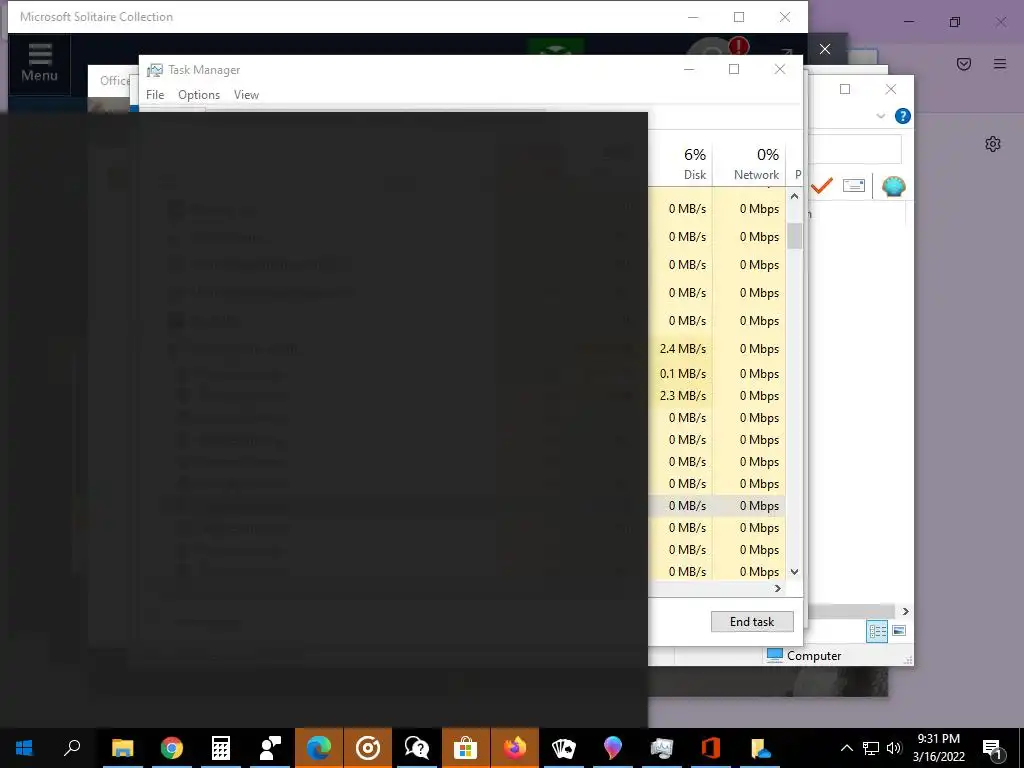Click the scroll-down arrow in the process list
Viewport: 1024px width, 768px height.
pyautogui.click(x=794, y=571)
